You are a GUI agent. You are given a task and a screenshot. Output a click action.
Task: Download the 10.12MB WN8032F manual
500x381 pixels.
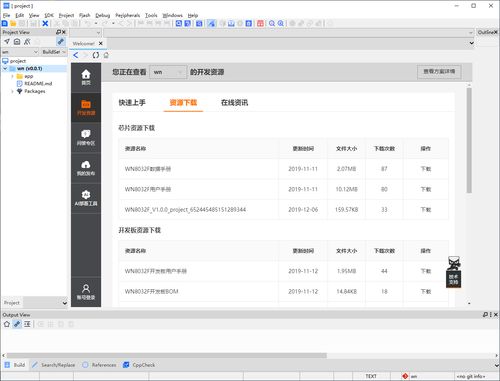426,189
